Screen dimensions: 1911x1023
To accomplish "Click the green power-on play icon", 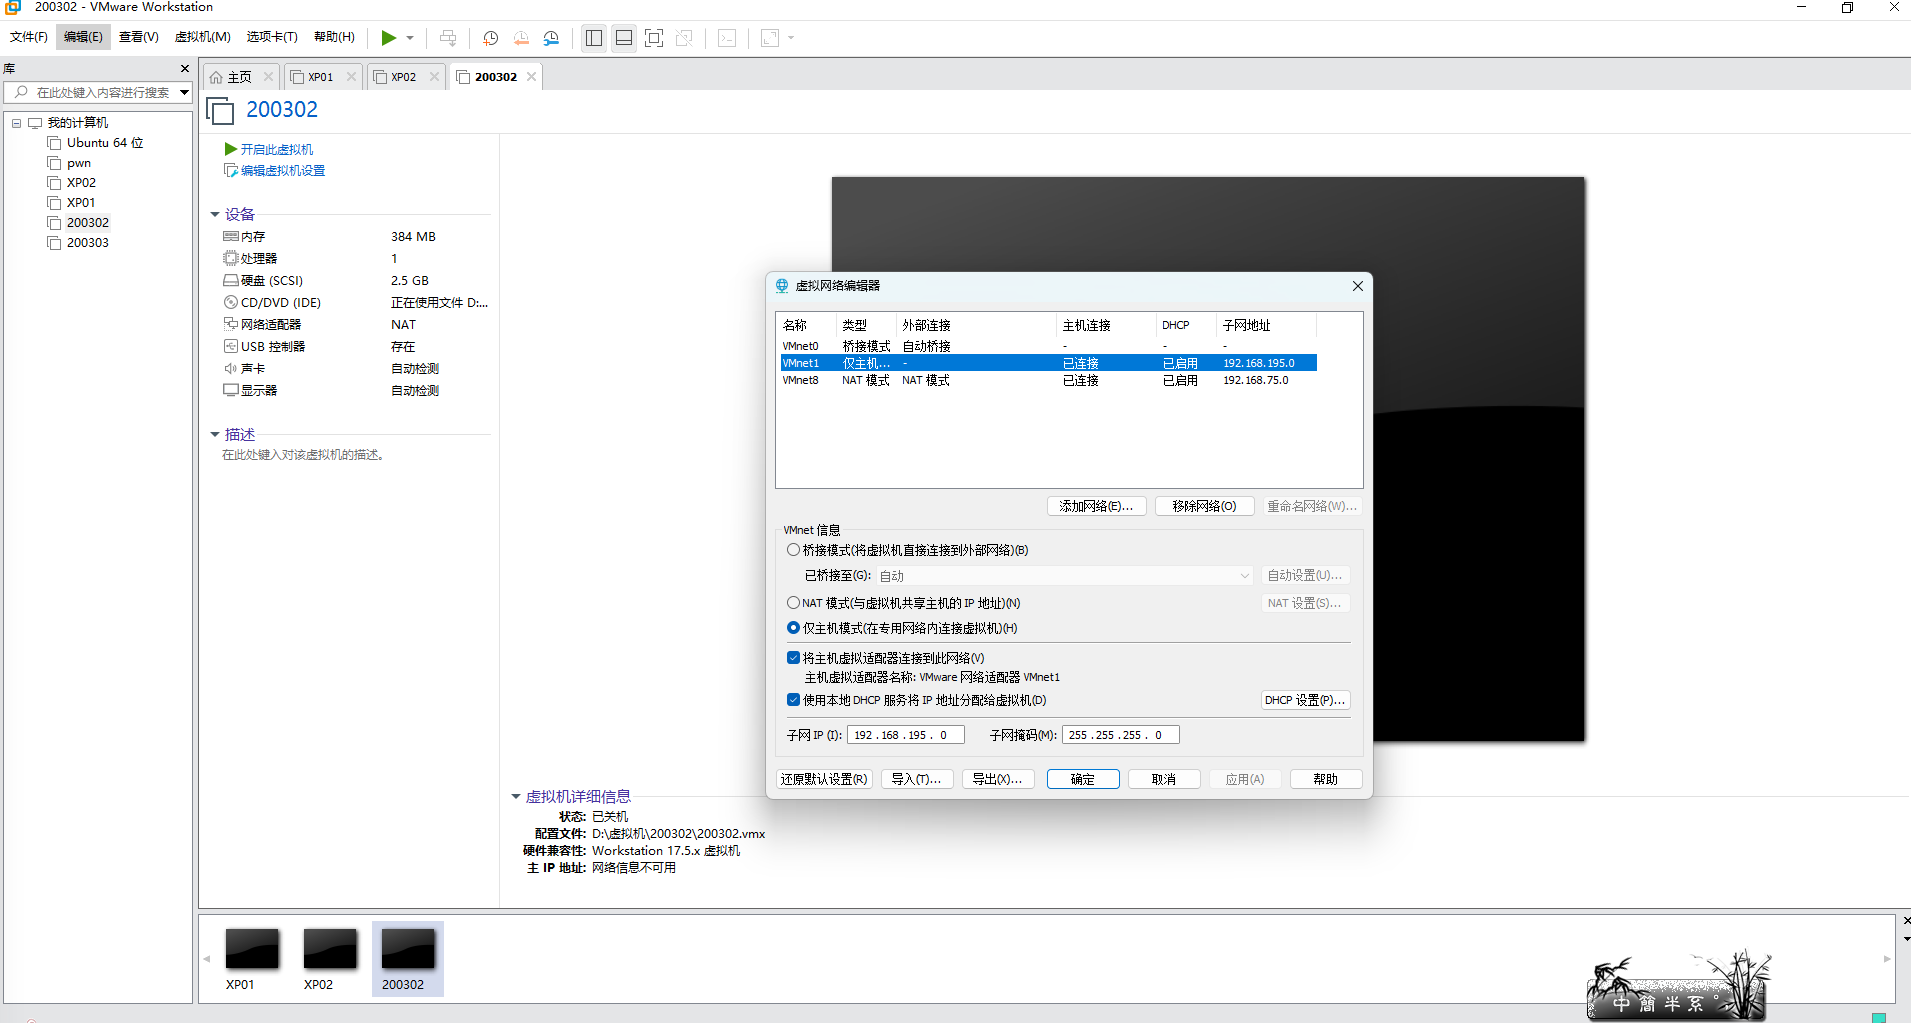I will pos(388,38).
